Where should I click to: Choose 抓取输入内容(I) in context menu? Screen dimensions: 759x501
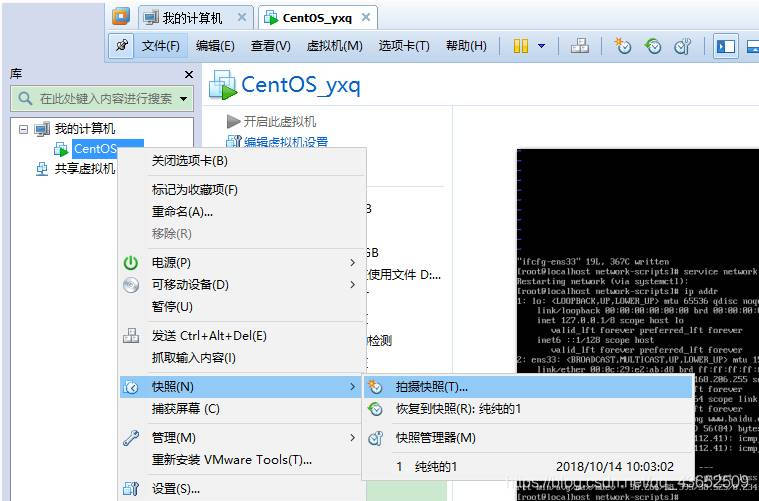[242, 358]
